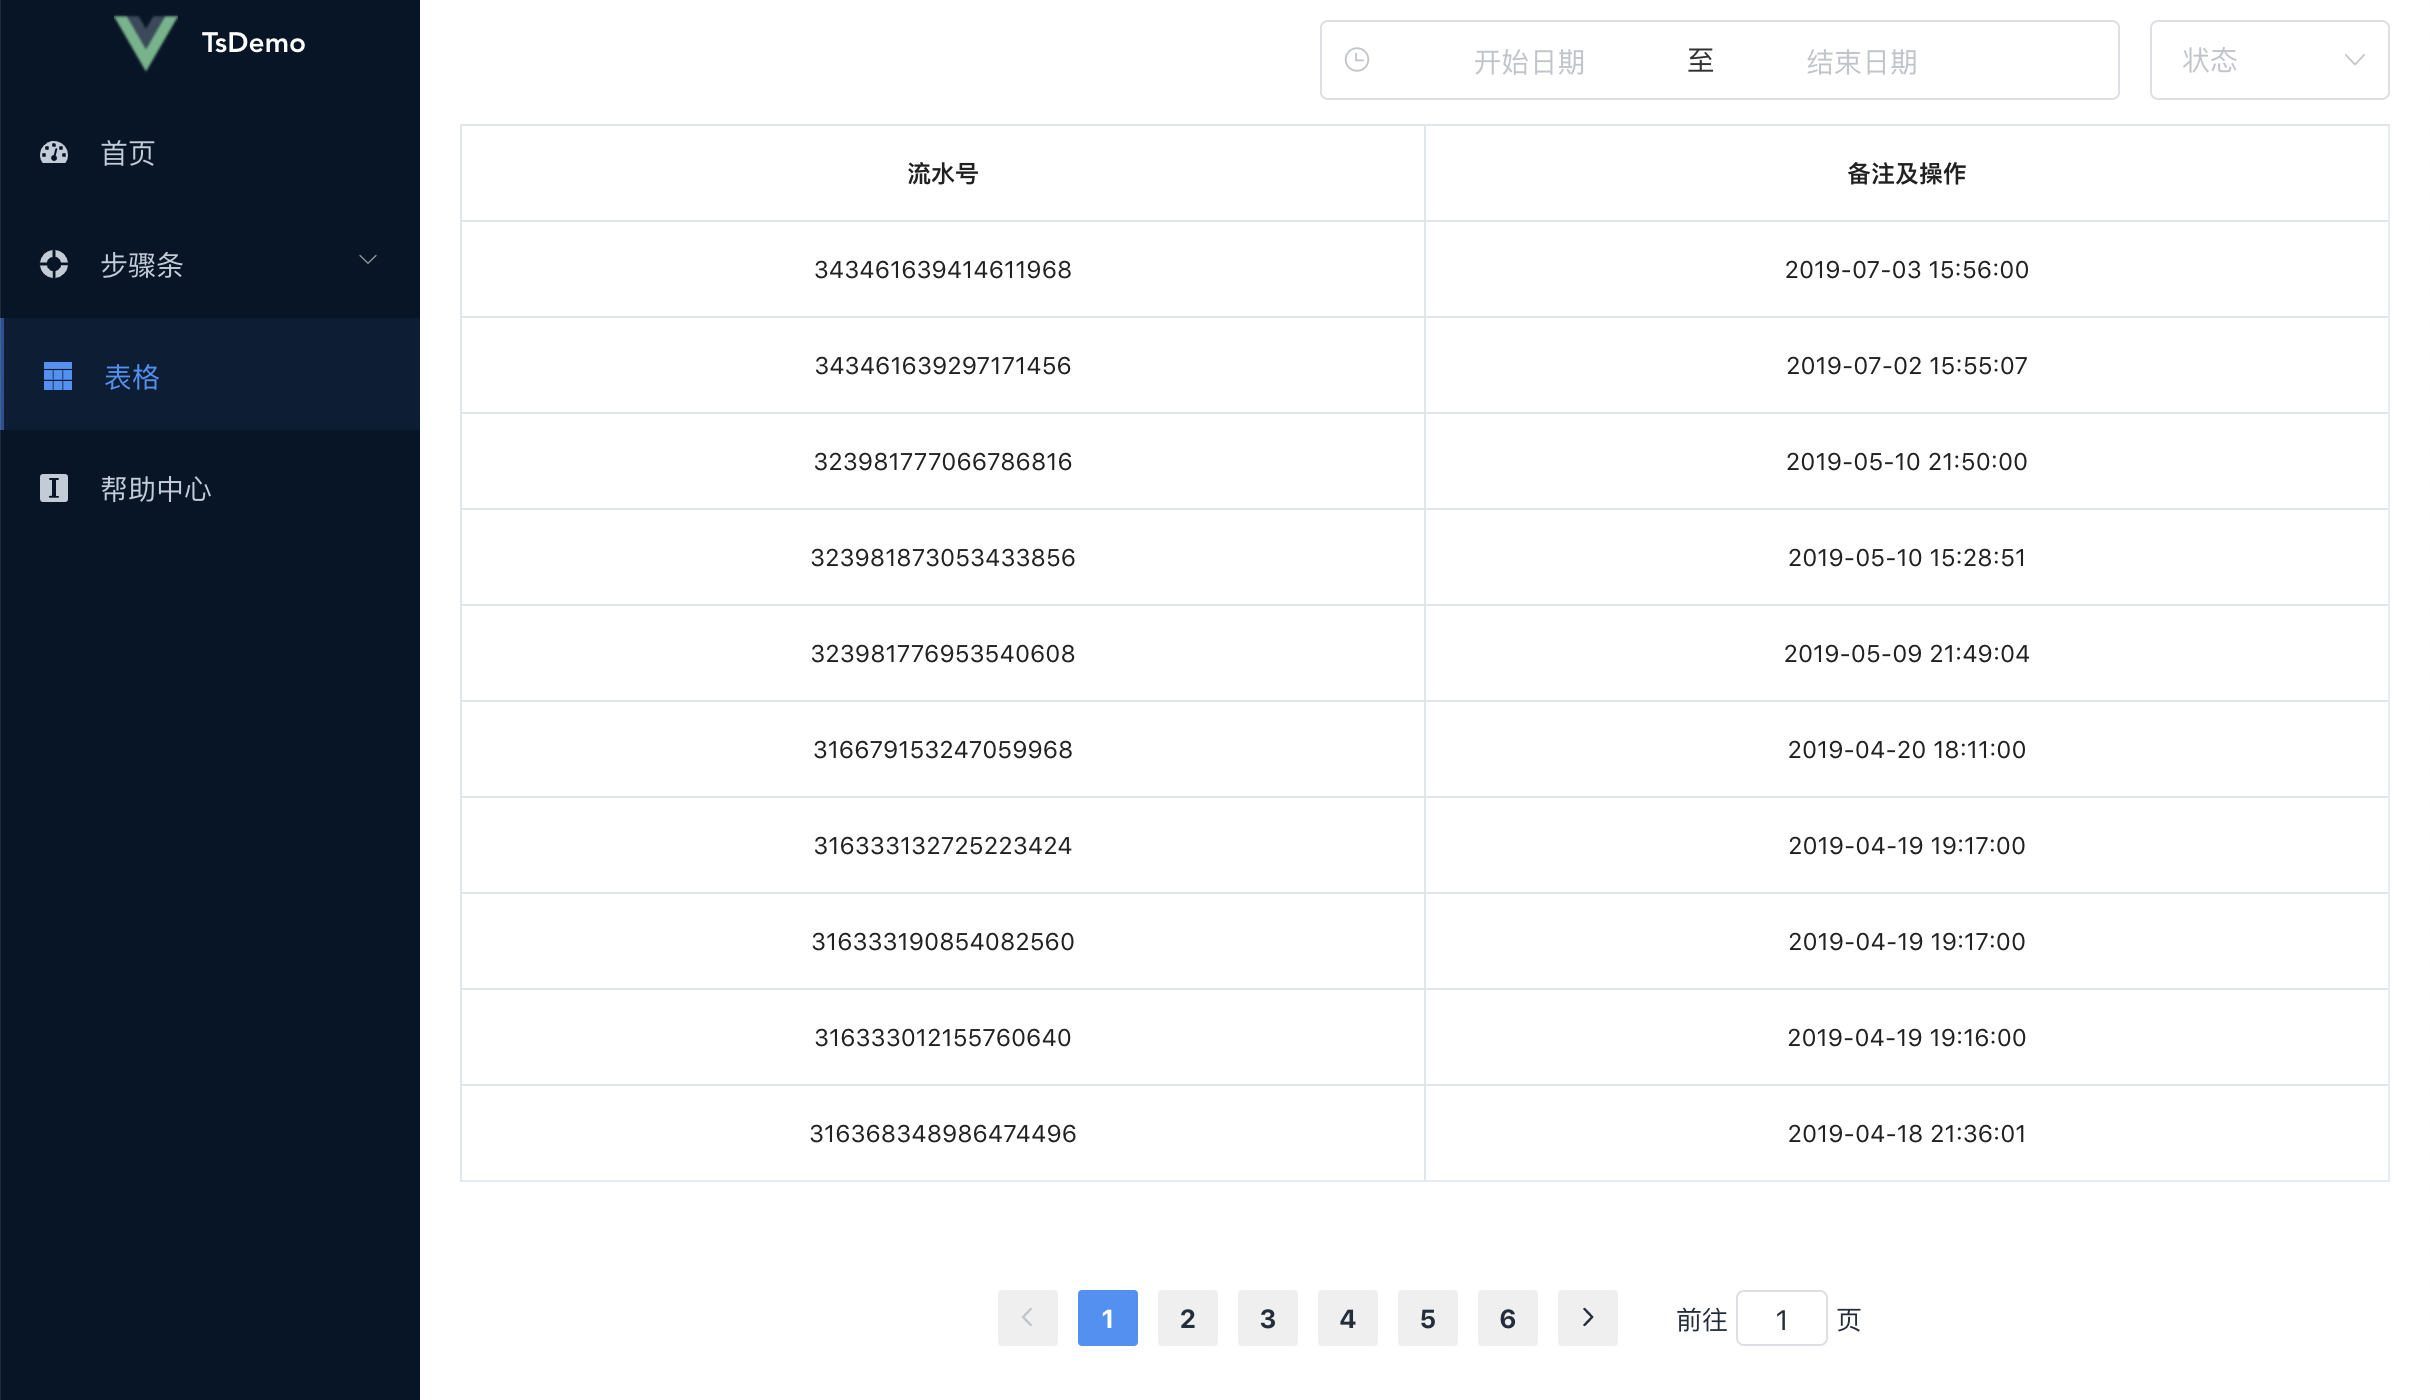Click the clock icon in date picker

1357,60
